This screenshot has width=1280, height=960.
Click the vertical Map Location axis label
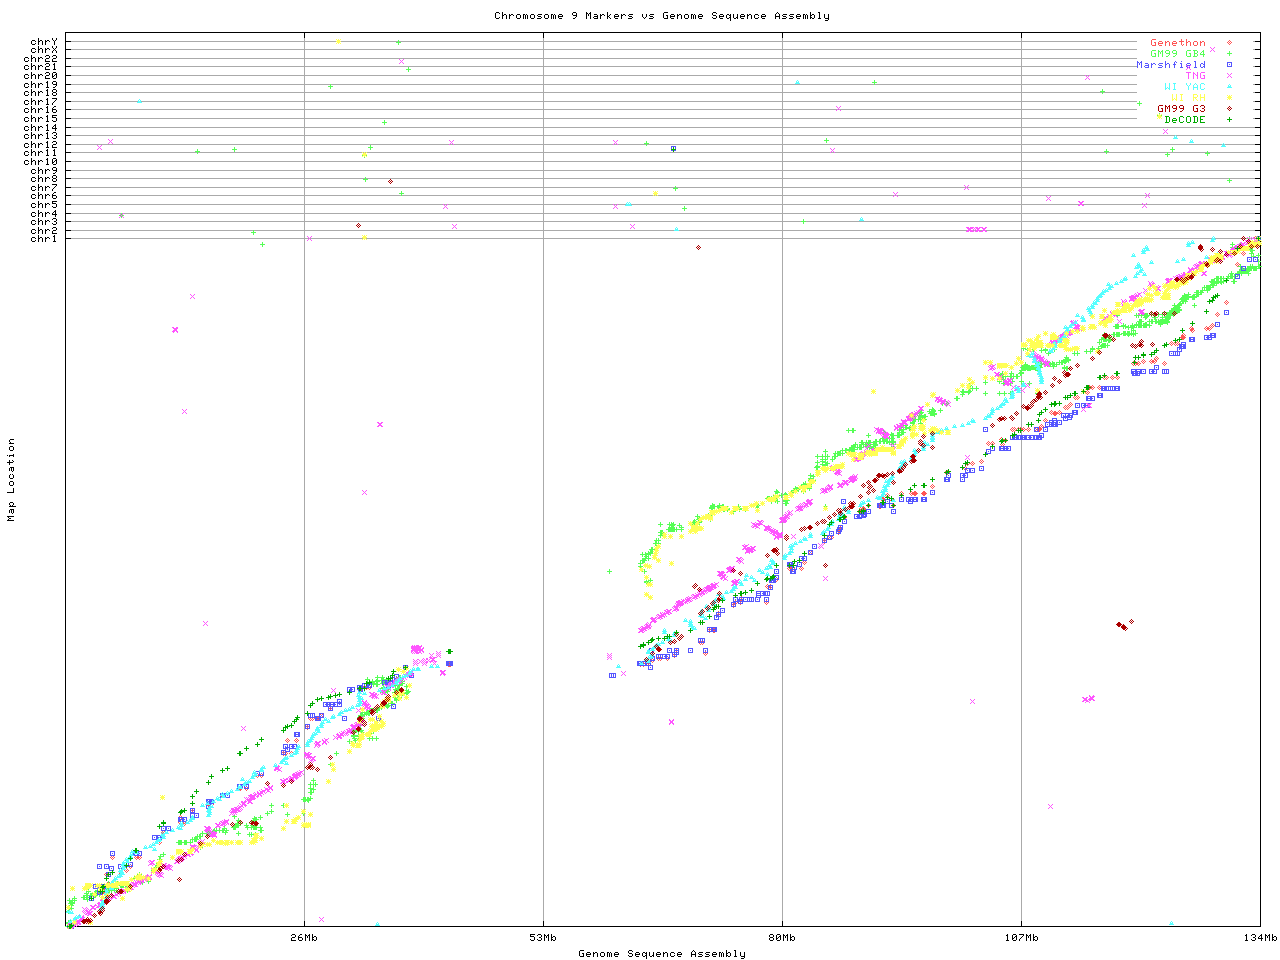pyautogui.click(x=12, y=480)
